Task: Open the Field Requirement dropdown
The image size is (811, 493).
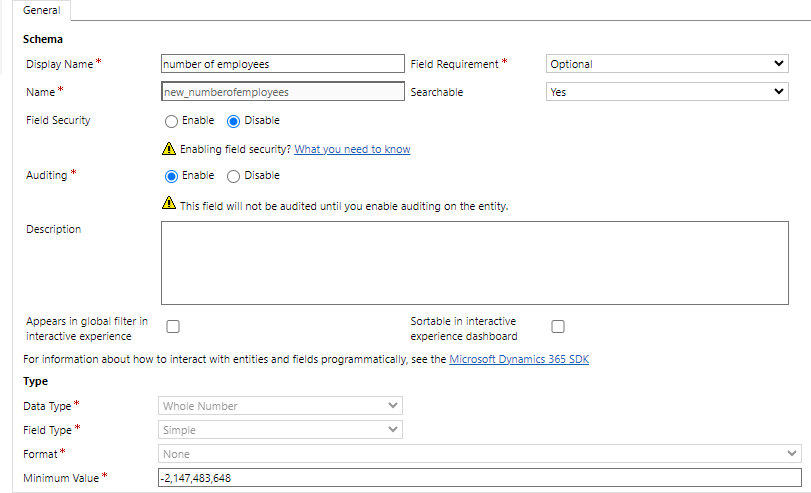Action: 667,64
